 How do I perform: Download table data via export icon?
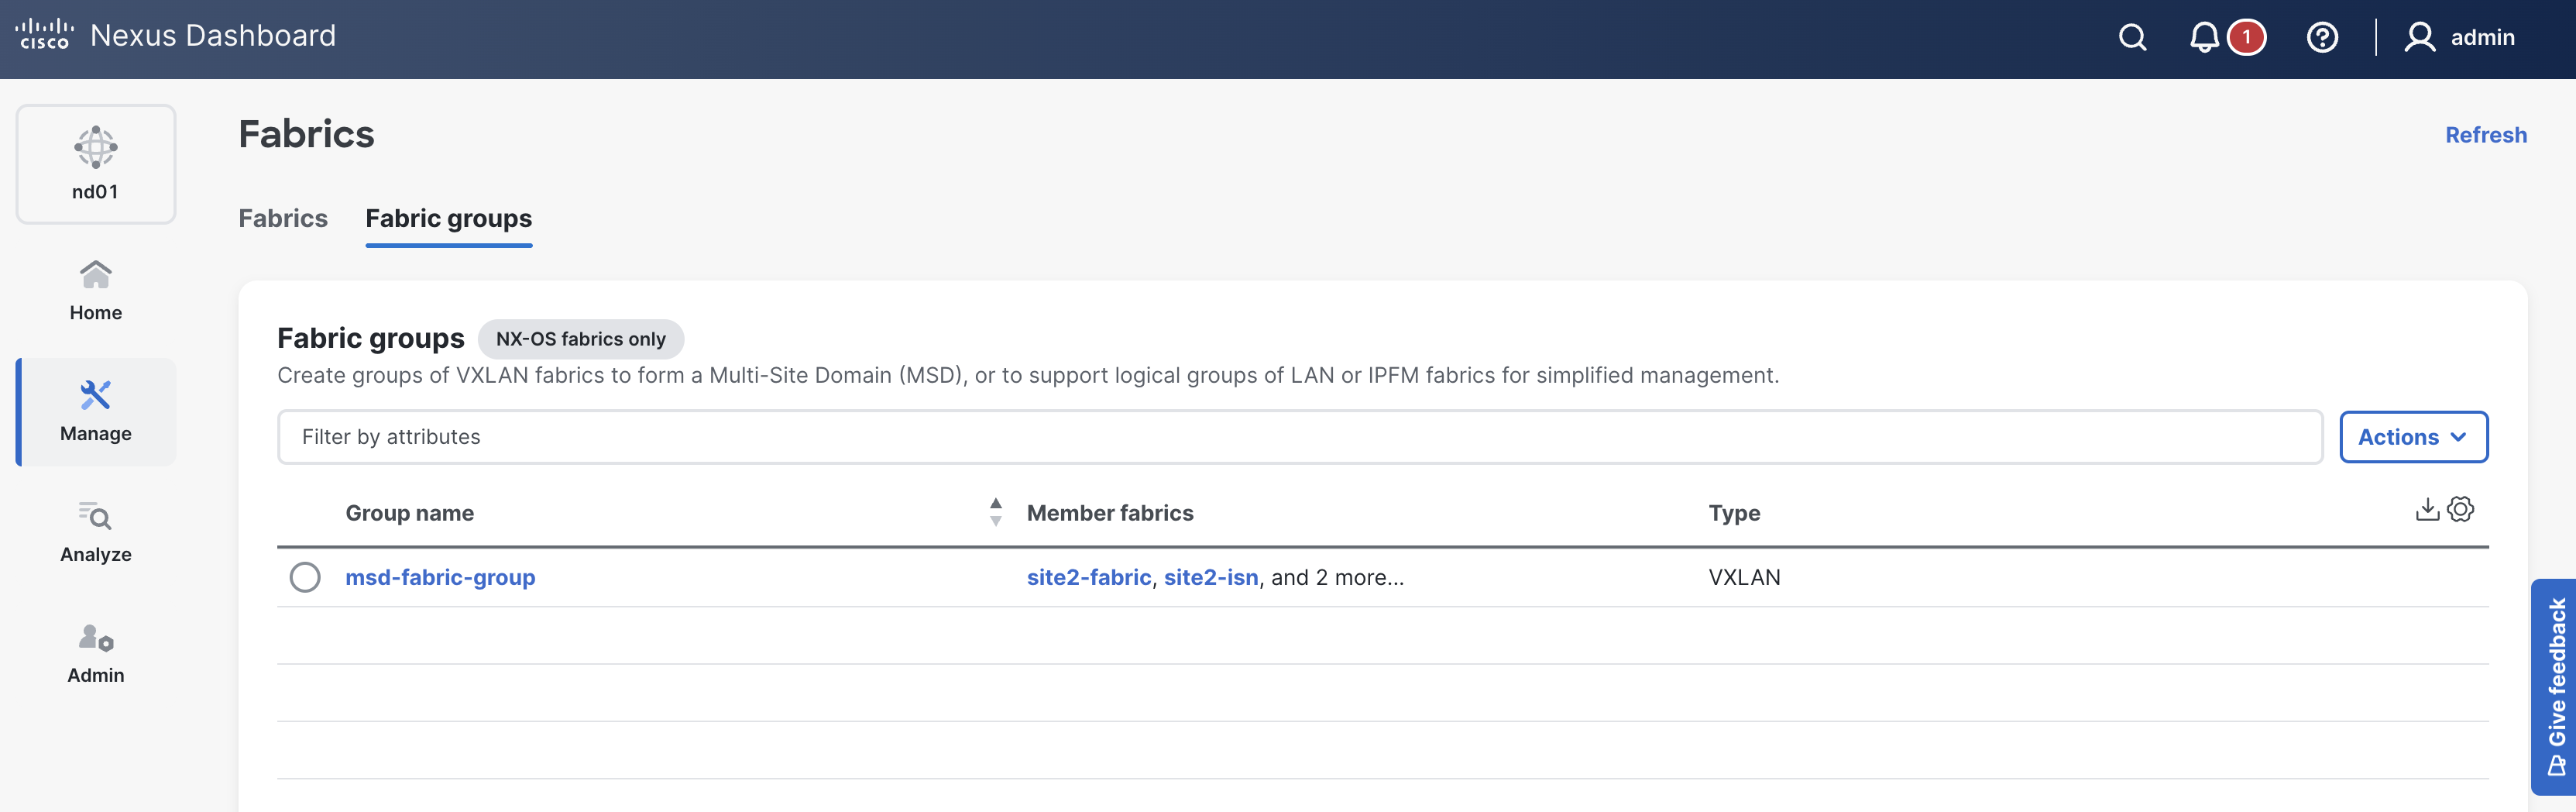[x=2426, y=509]
